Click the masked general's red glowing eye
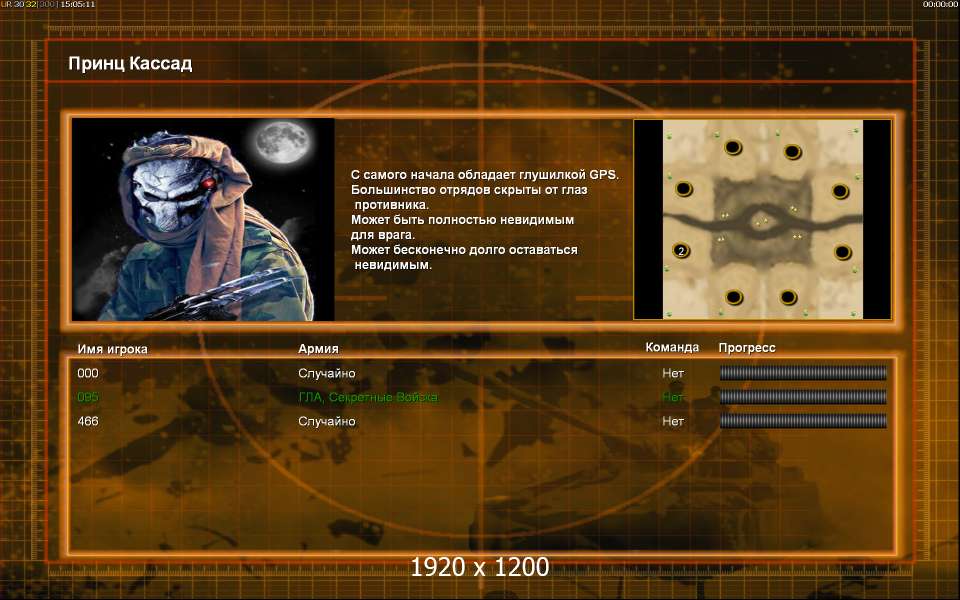 point(209,182)
